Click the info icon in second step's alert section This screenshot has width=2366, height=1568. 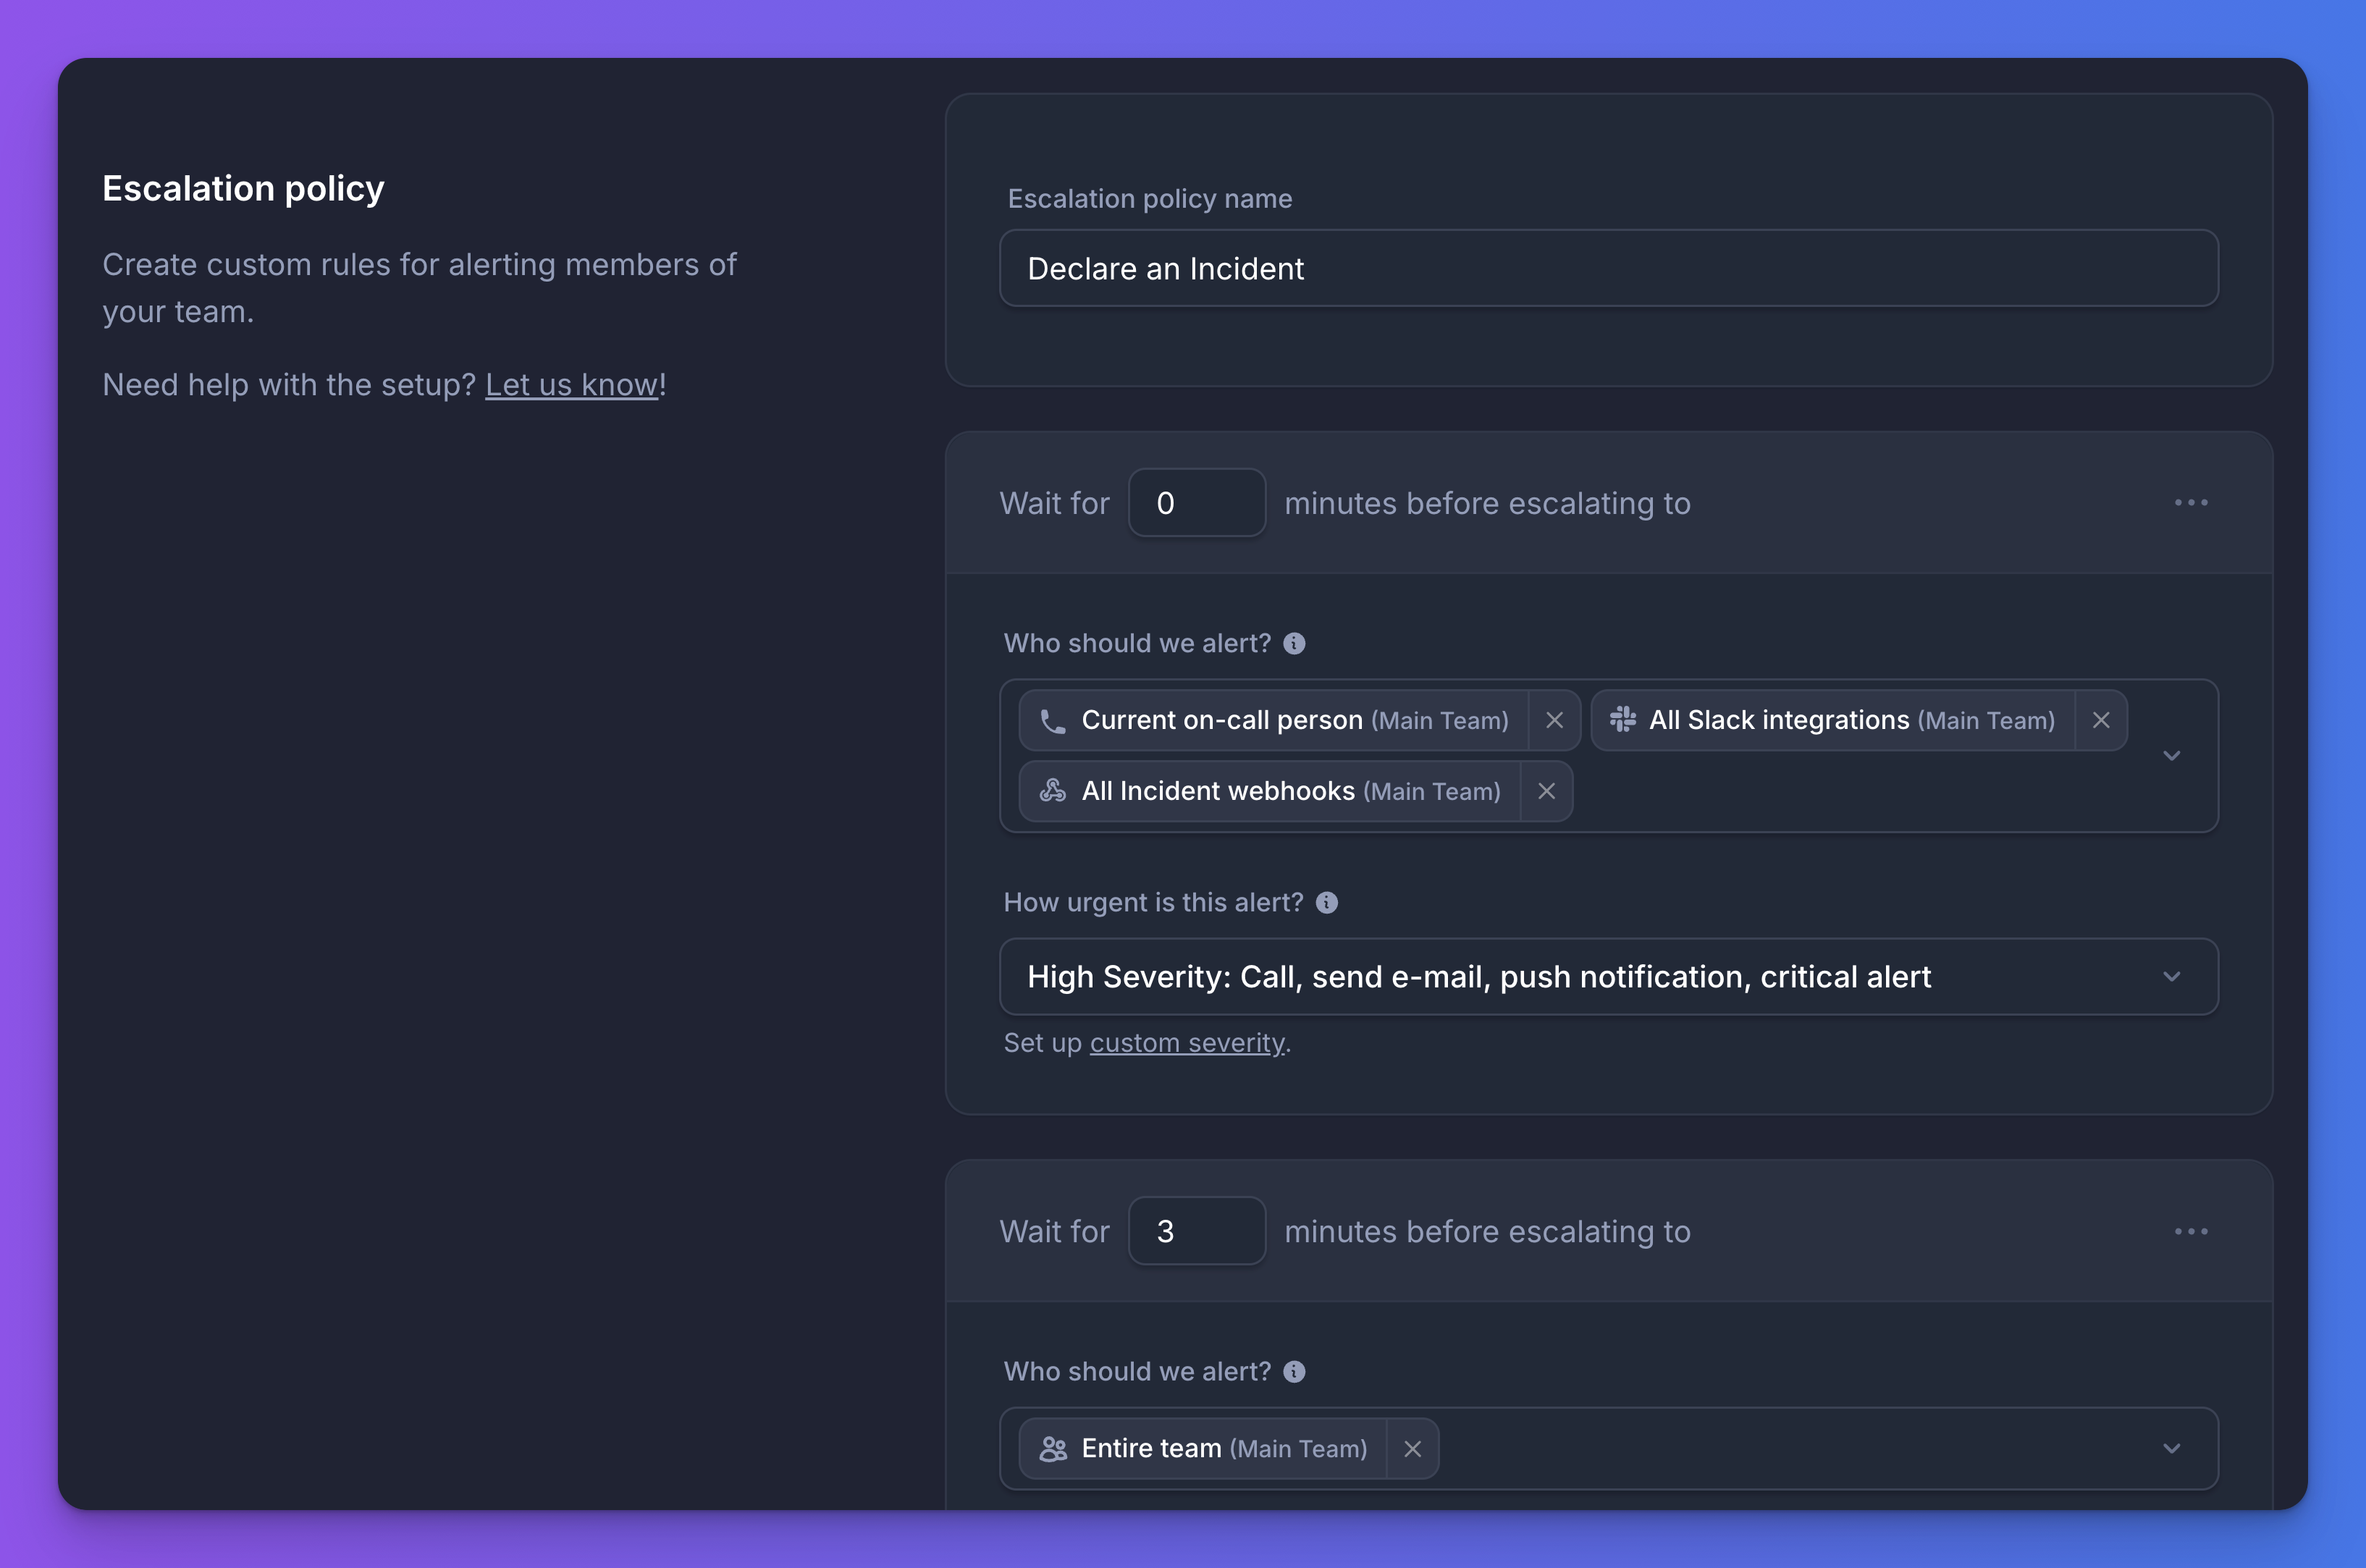click(1294, 1371)
